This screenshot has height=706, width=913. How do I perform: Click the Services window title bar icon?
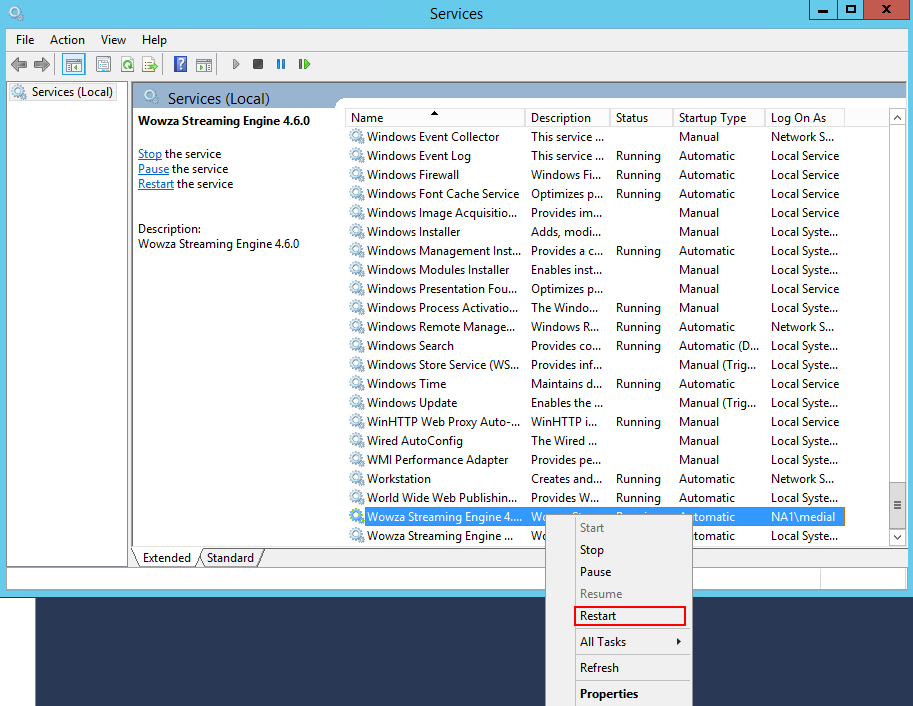pyautogui.click(x=16, y=13)
